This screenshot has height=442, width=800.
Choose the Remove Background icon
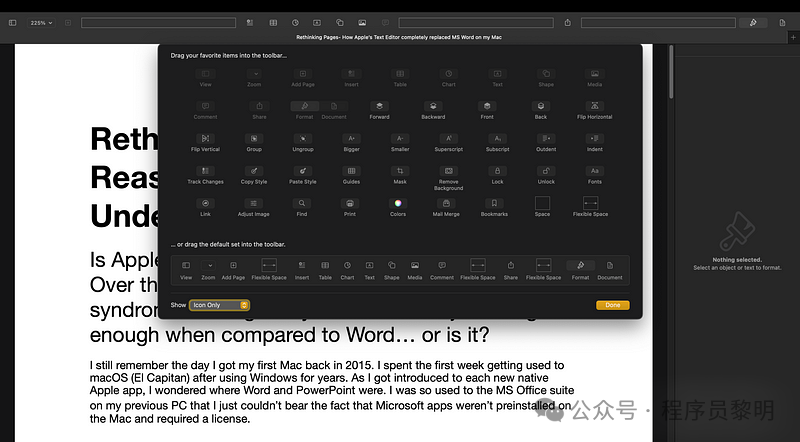[449, 171]
